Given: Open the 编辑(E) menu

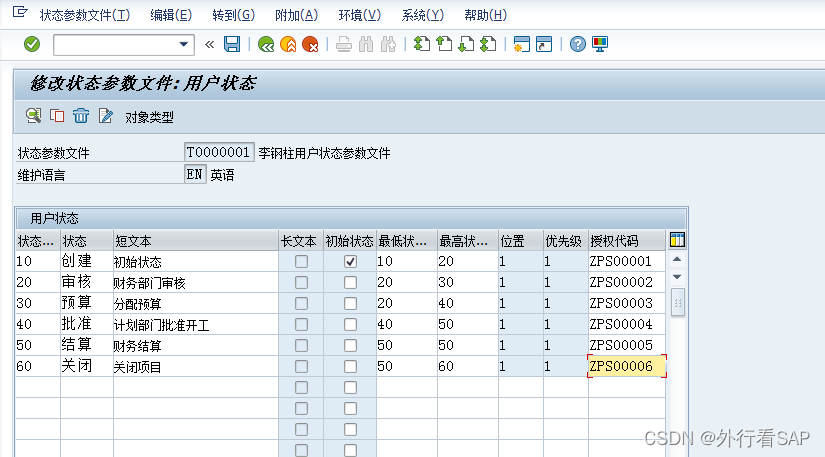Looking at the screenshot, I should 171,15.
